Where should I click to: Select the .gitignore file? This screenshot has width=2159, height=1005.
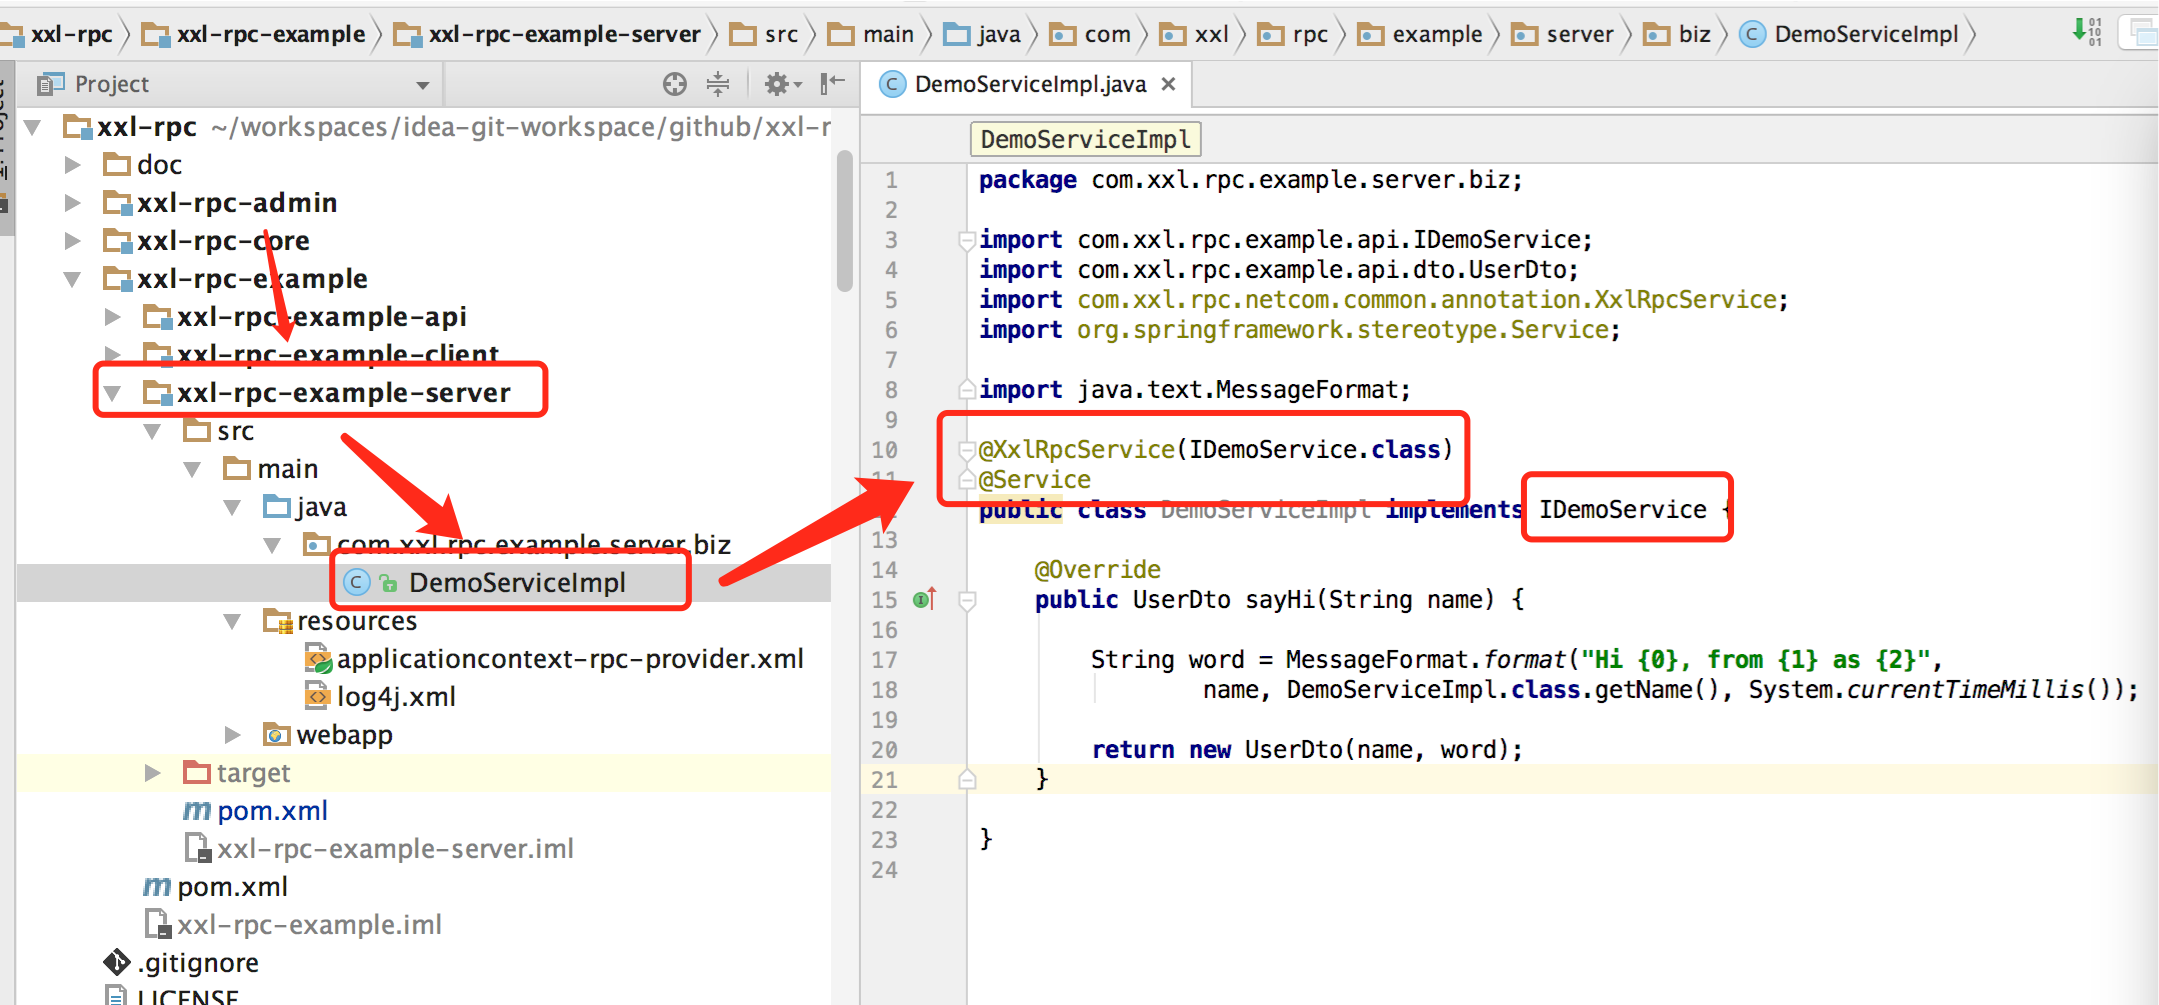click(197, 963)
